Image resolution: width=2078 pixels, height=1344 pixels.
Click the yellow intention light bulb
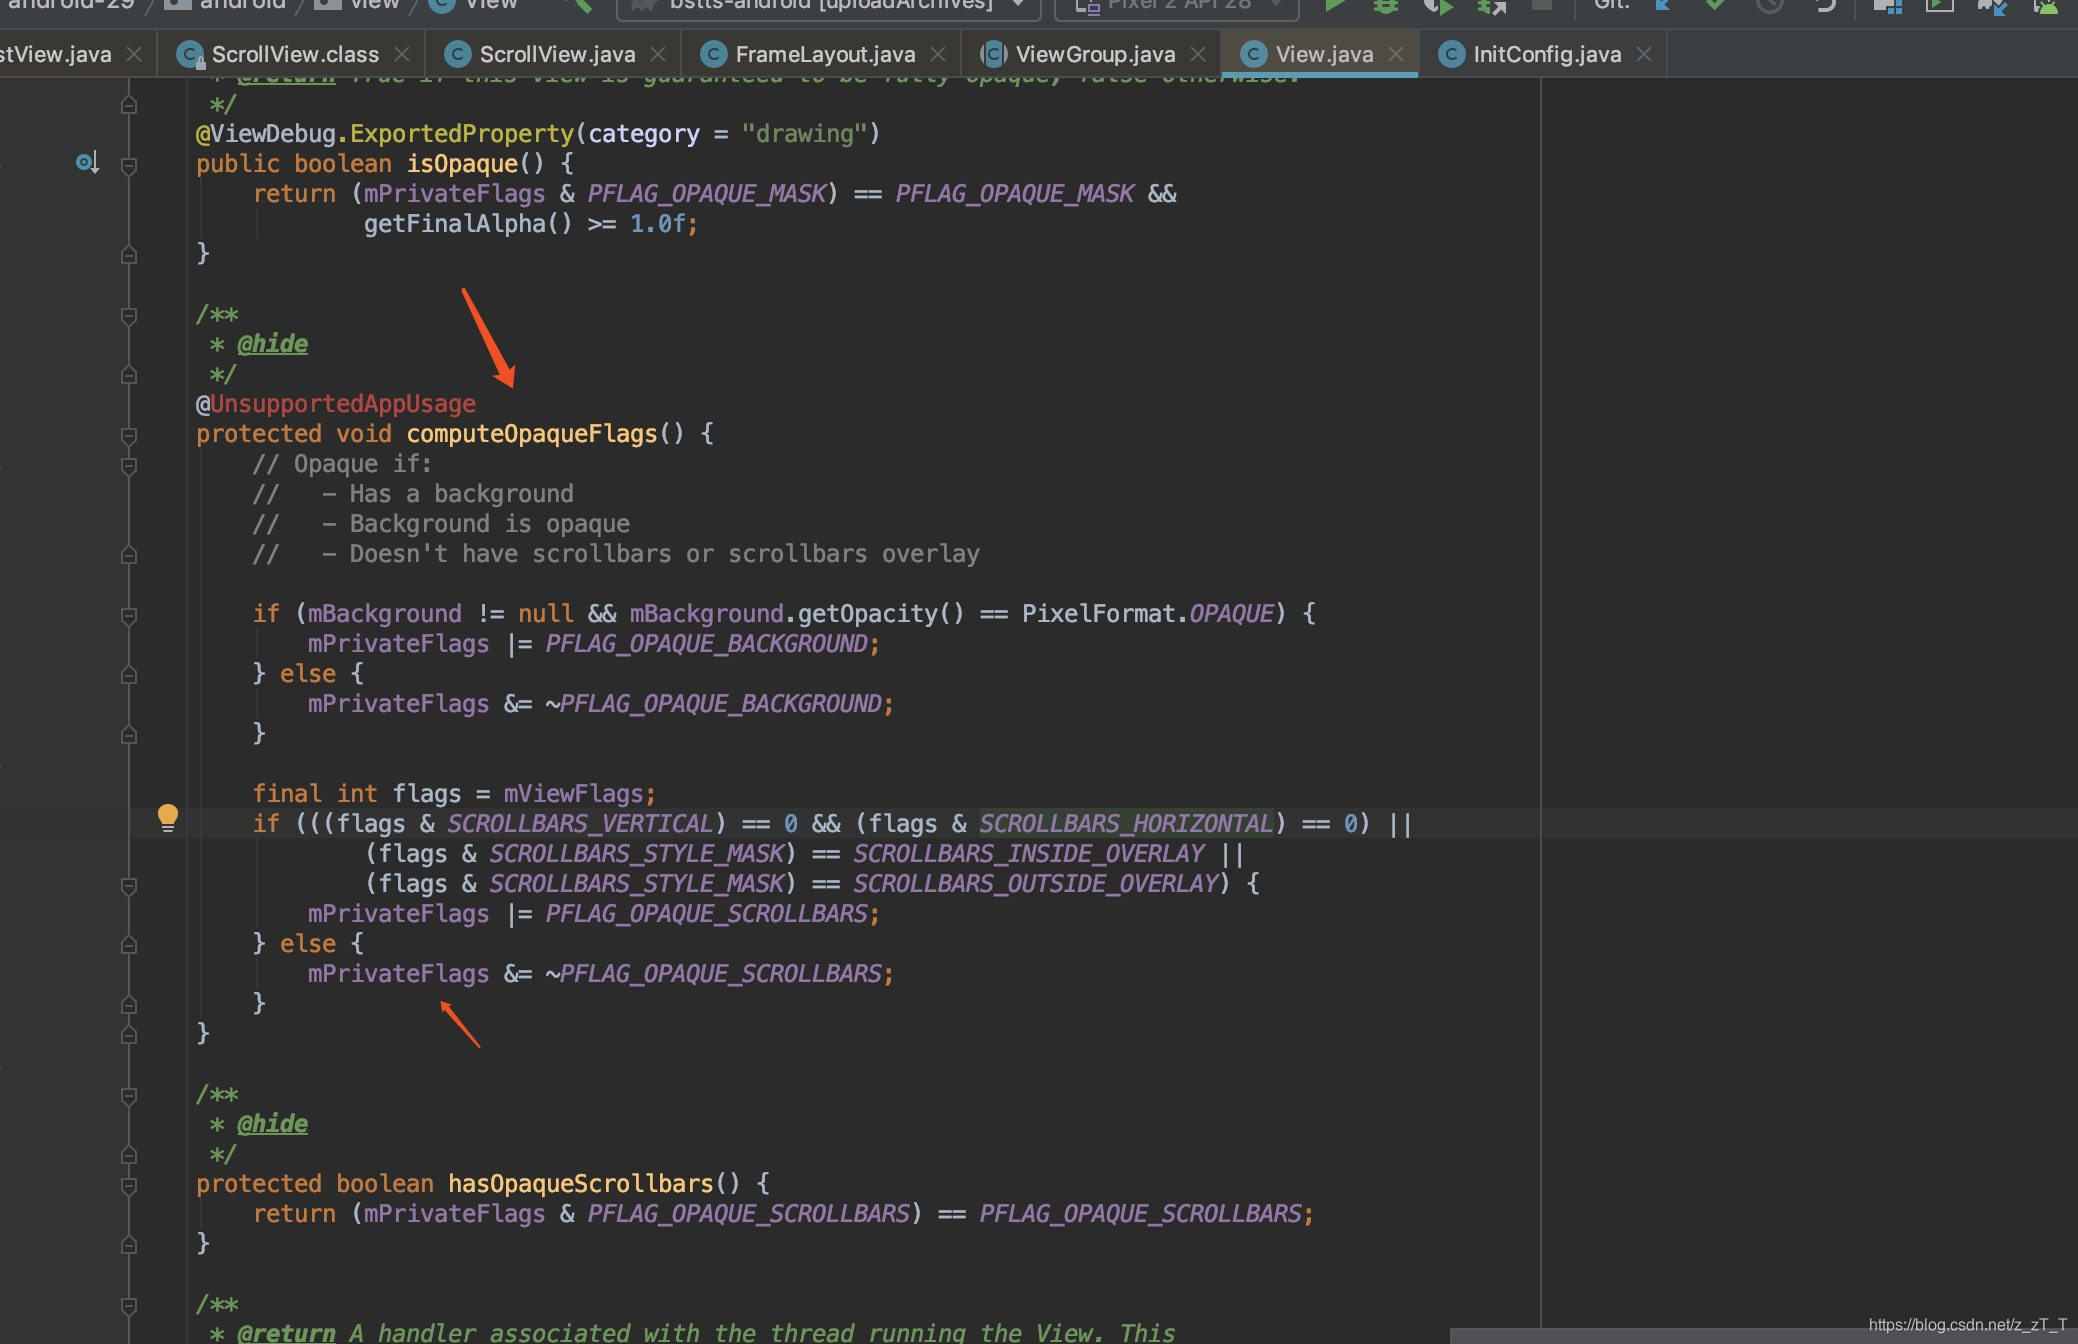[168, 818]
